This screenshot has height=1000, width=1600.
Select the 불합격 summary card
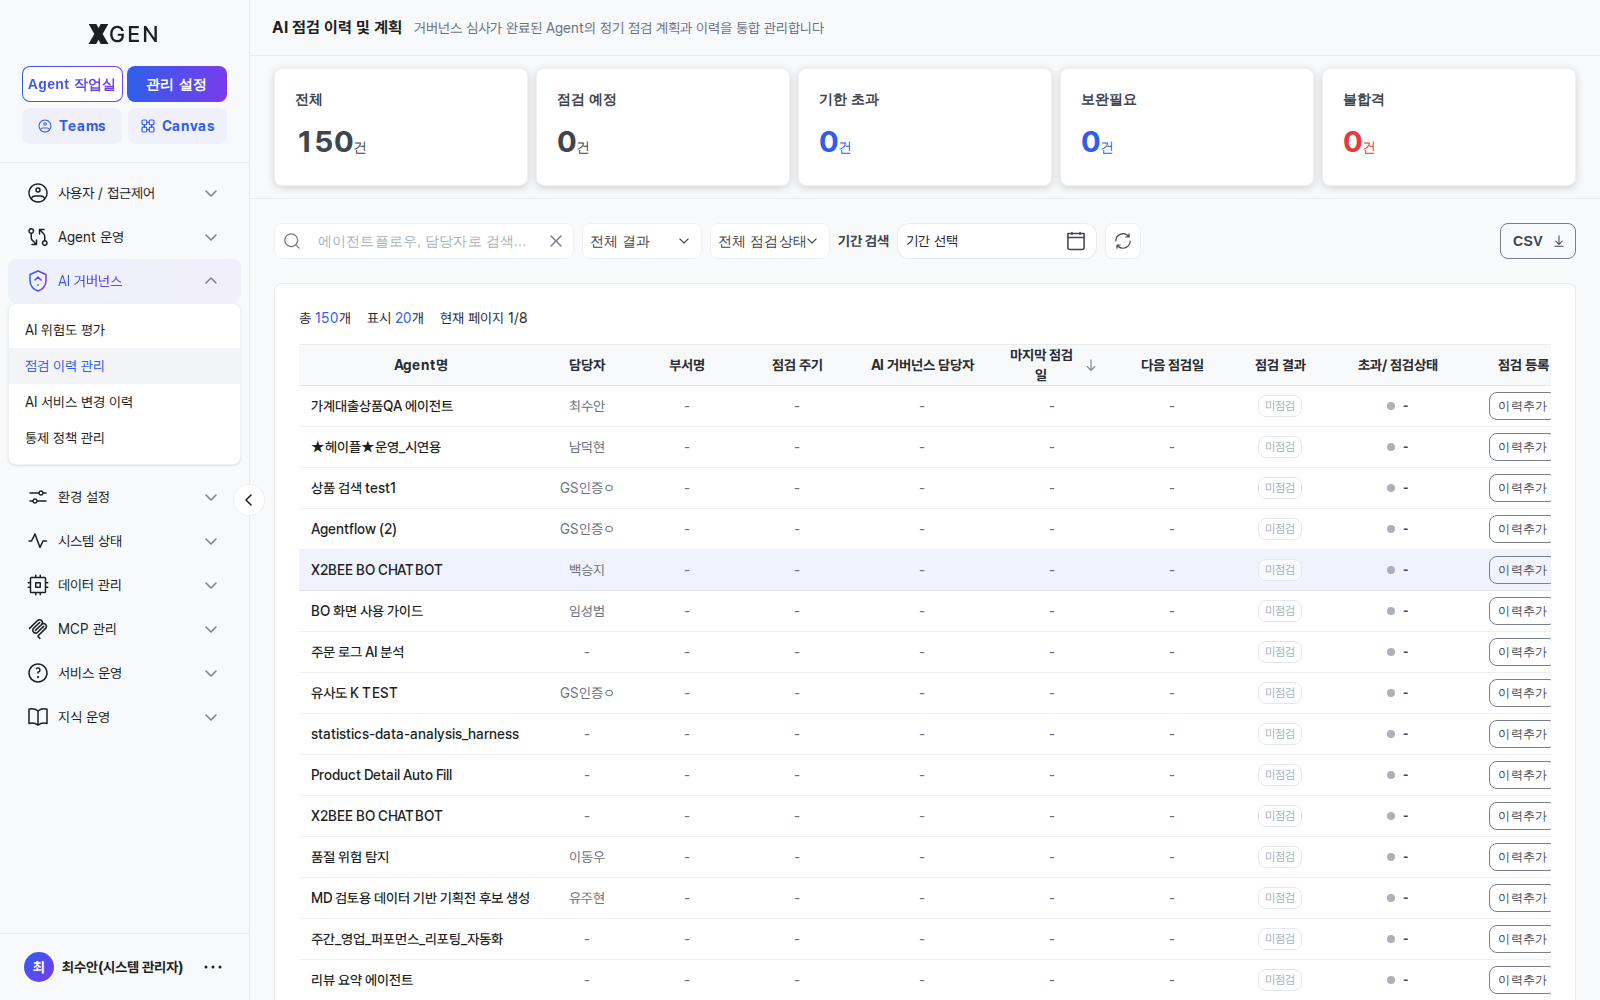[x=1449, y=127]
